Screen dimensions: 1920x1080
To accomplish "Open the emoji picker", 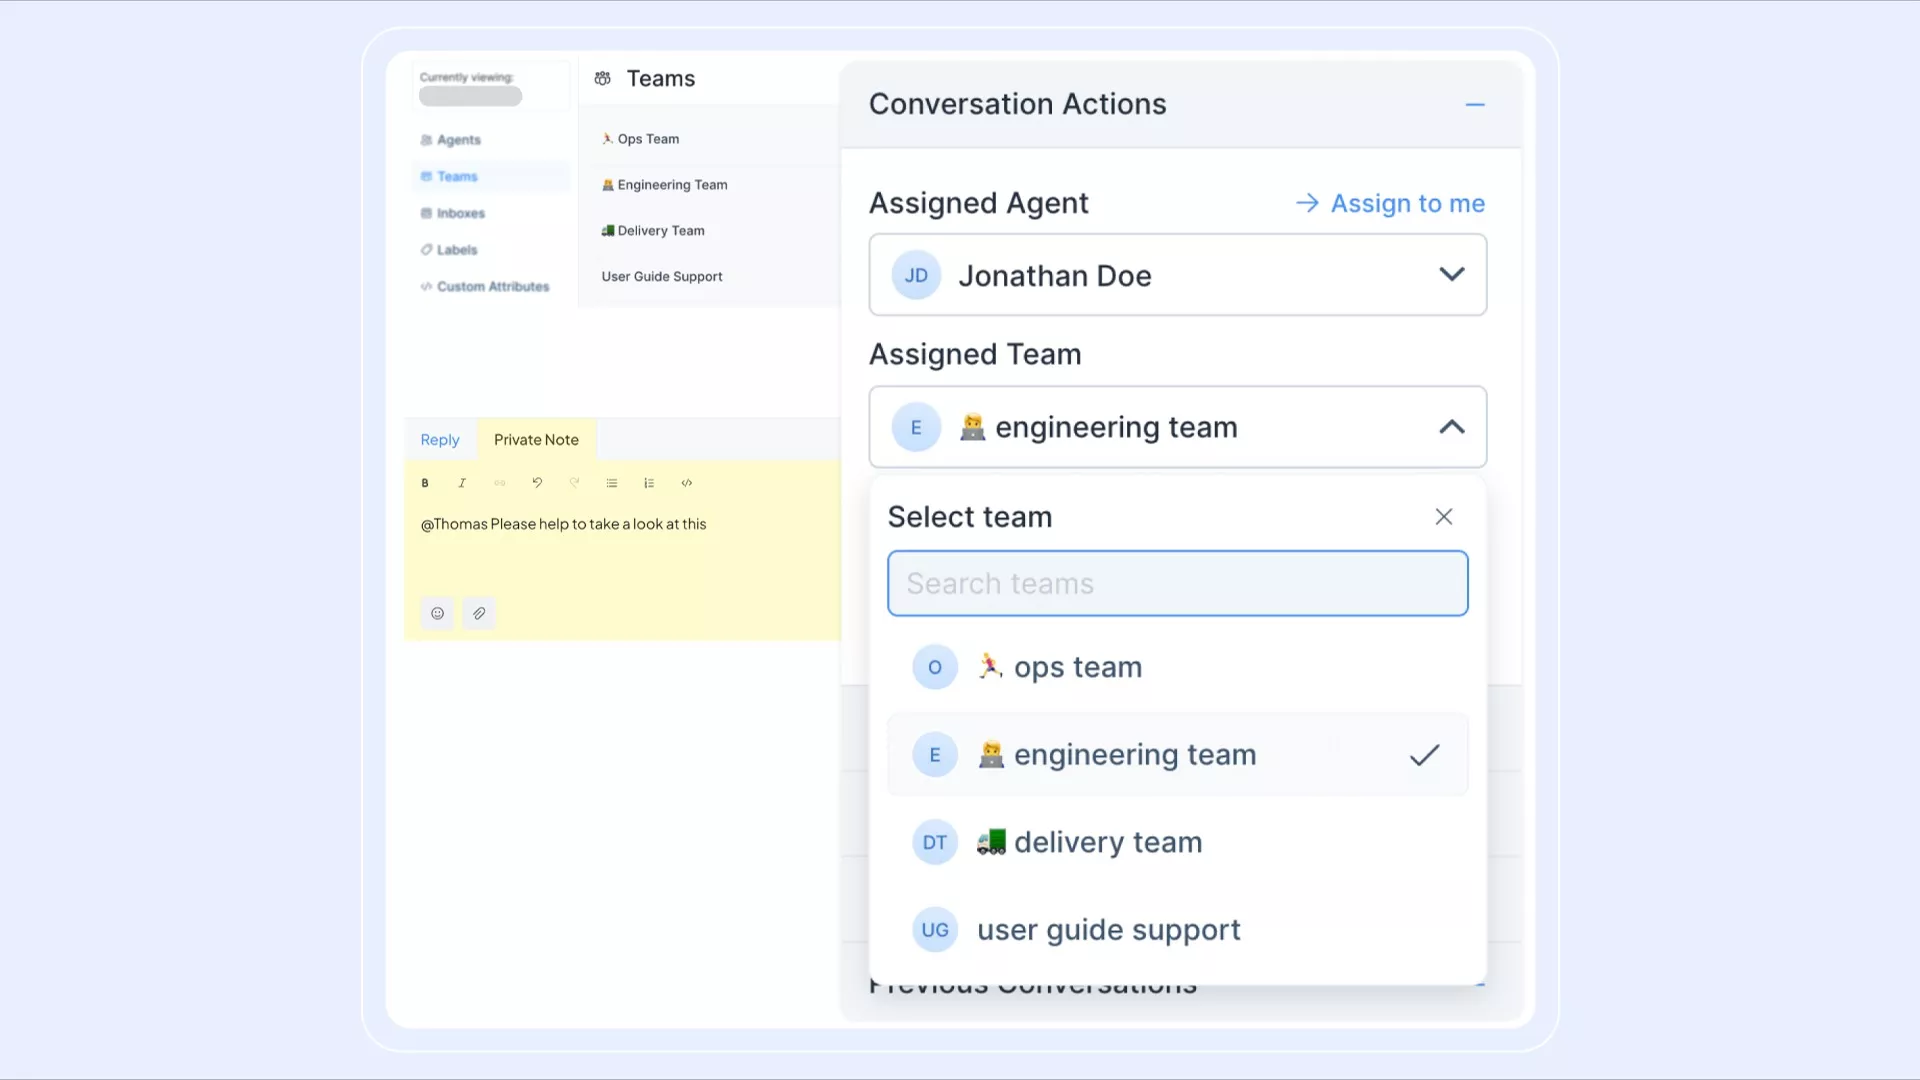I will pyautogui.click(x=437, y=614).
